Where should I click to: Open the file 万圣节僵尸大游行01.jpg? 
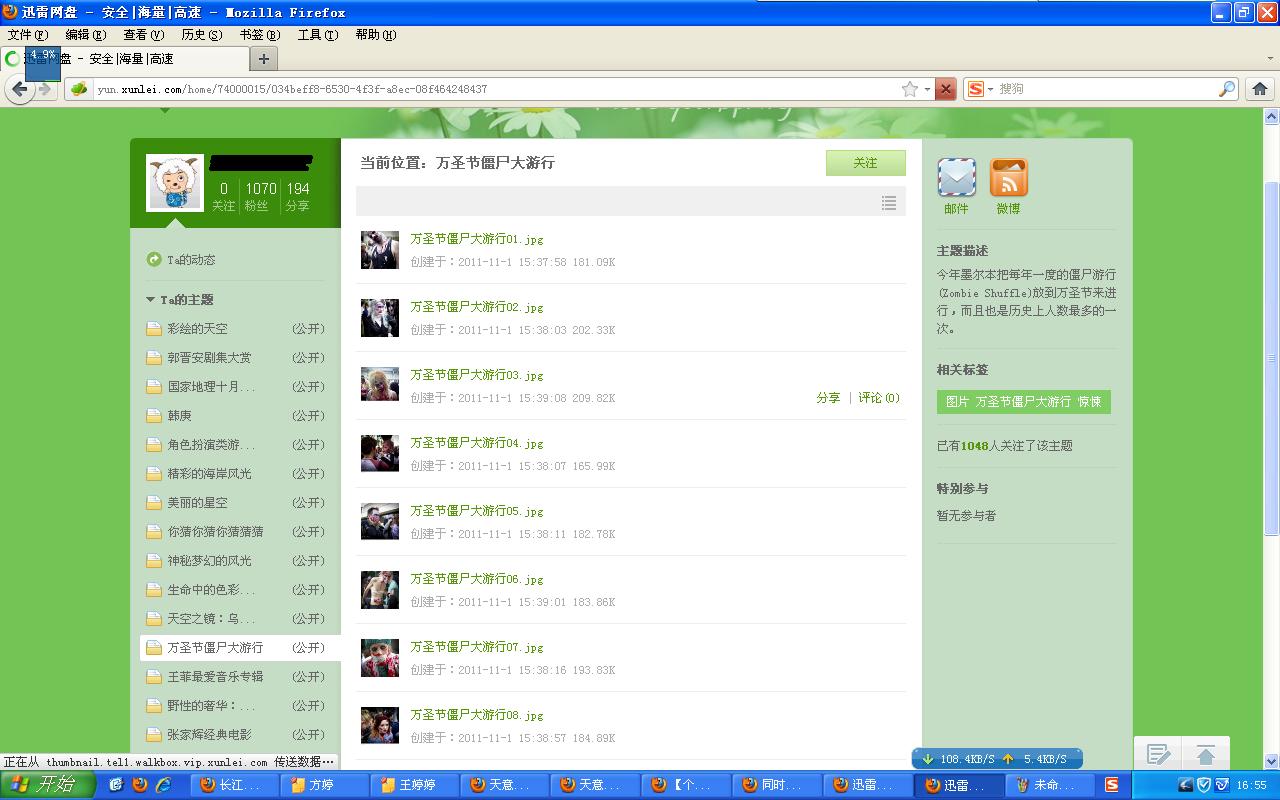[x=477, y=239]
